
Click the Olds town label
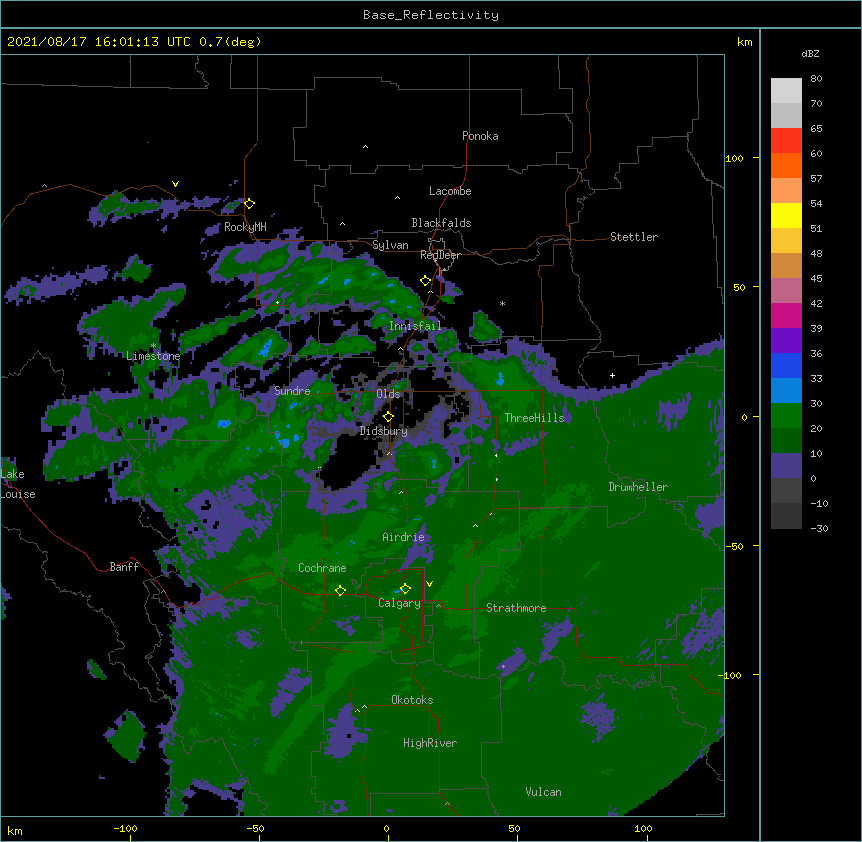tap(388, 394)
